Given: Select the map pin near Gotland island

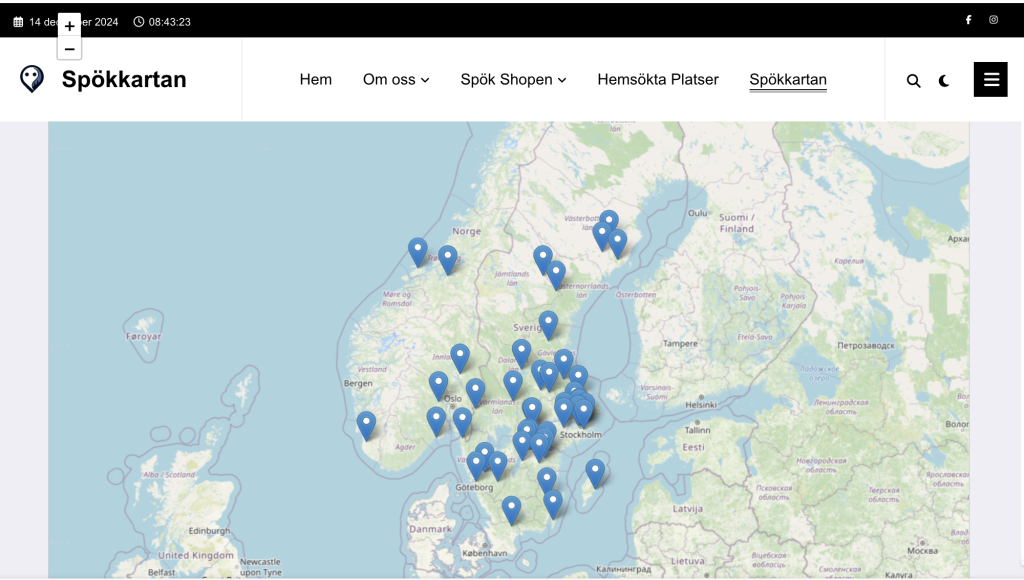Looking at the screenshot, I should tap(595, 474).
